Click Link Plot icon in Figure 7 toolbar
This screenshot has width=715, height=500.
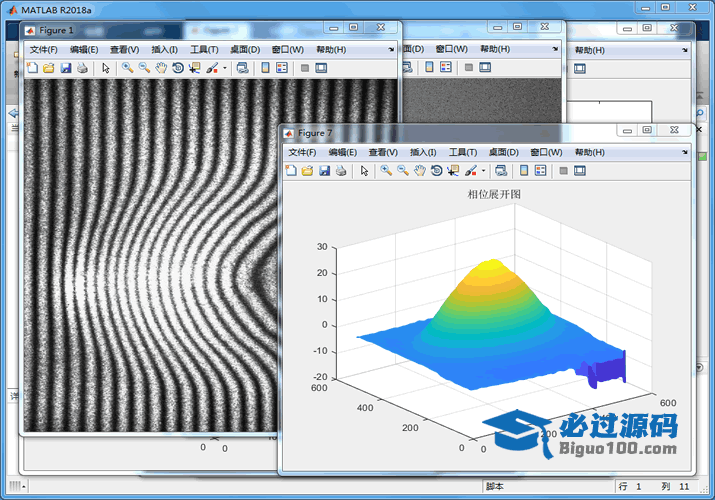pyautogui.click(x=501, y=171)
